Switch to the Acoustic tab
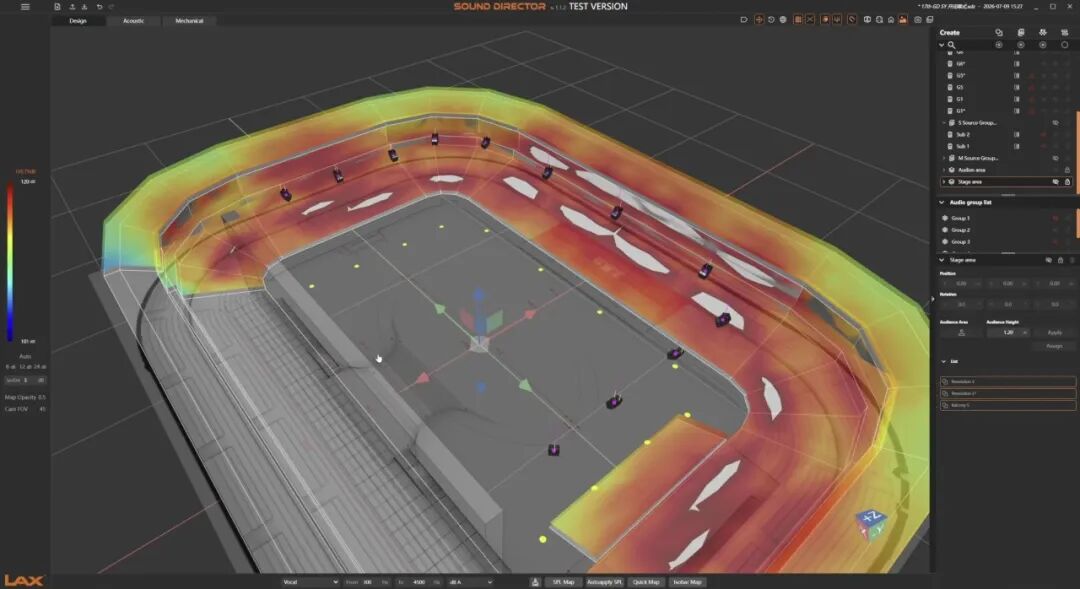Image resolution: width=1080 pixels, height=589 pixels. pyautogui.click(x=134, y=21)
